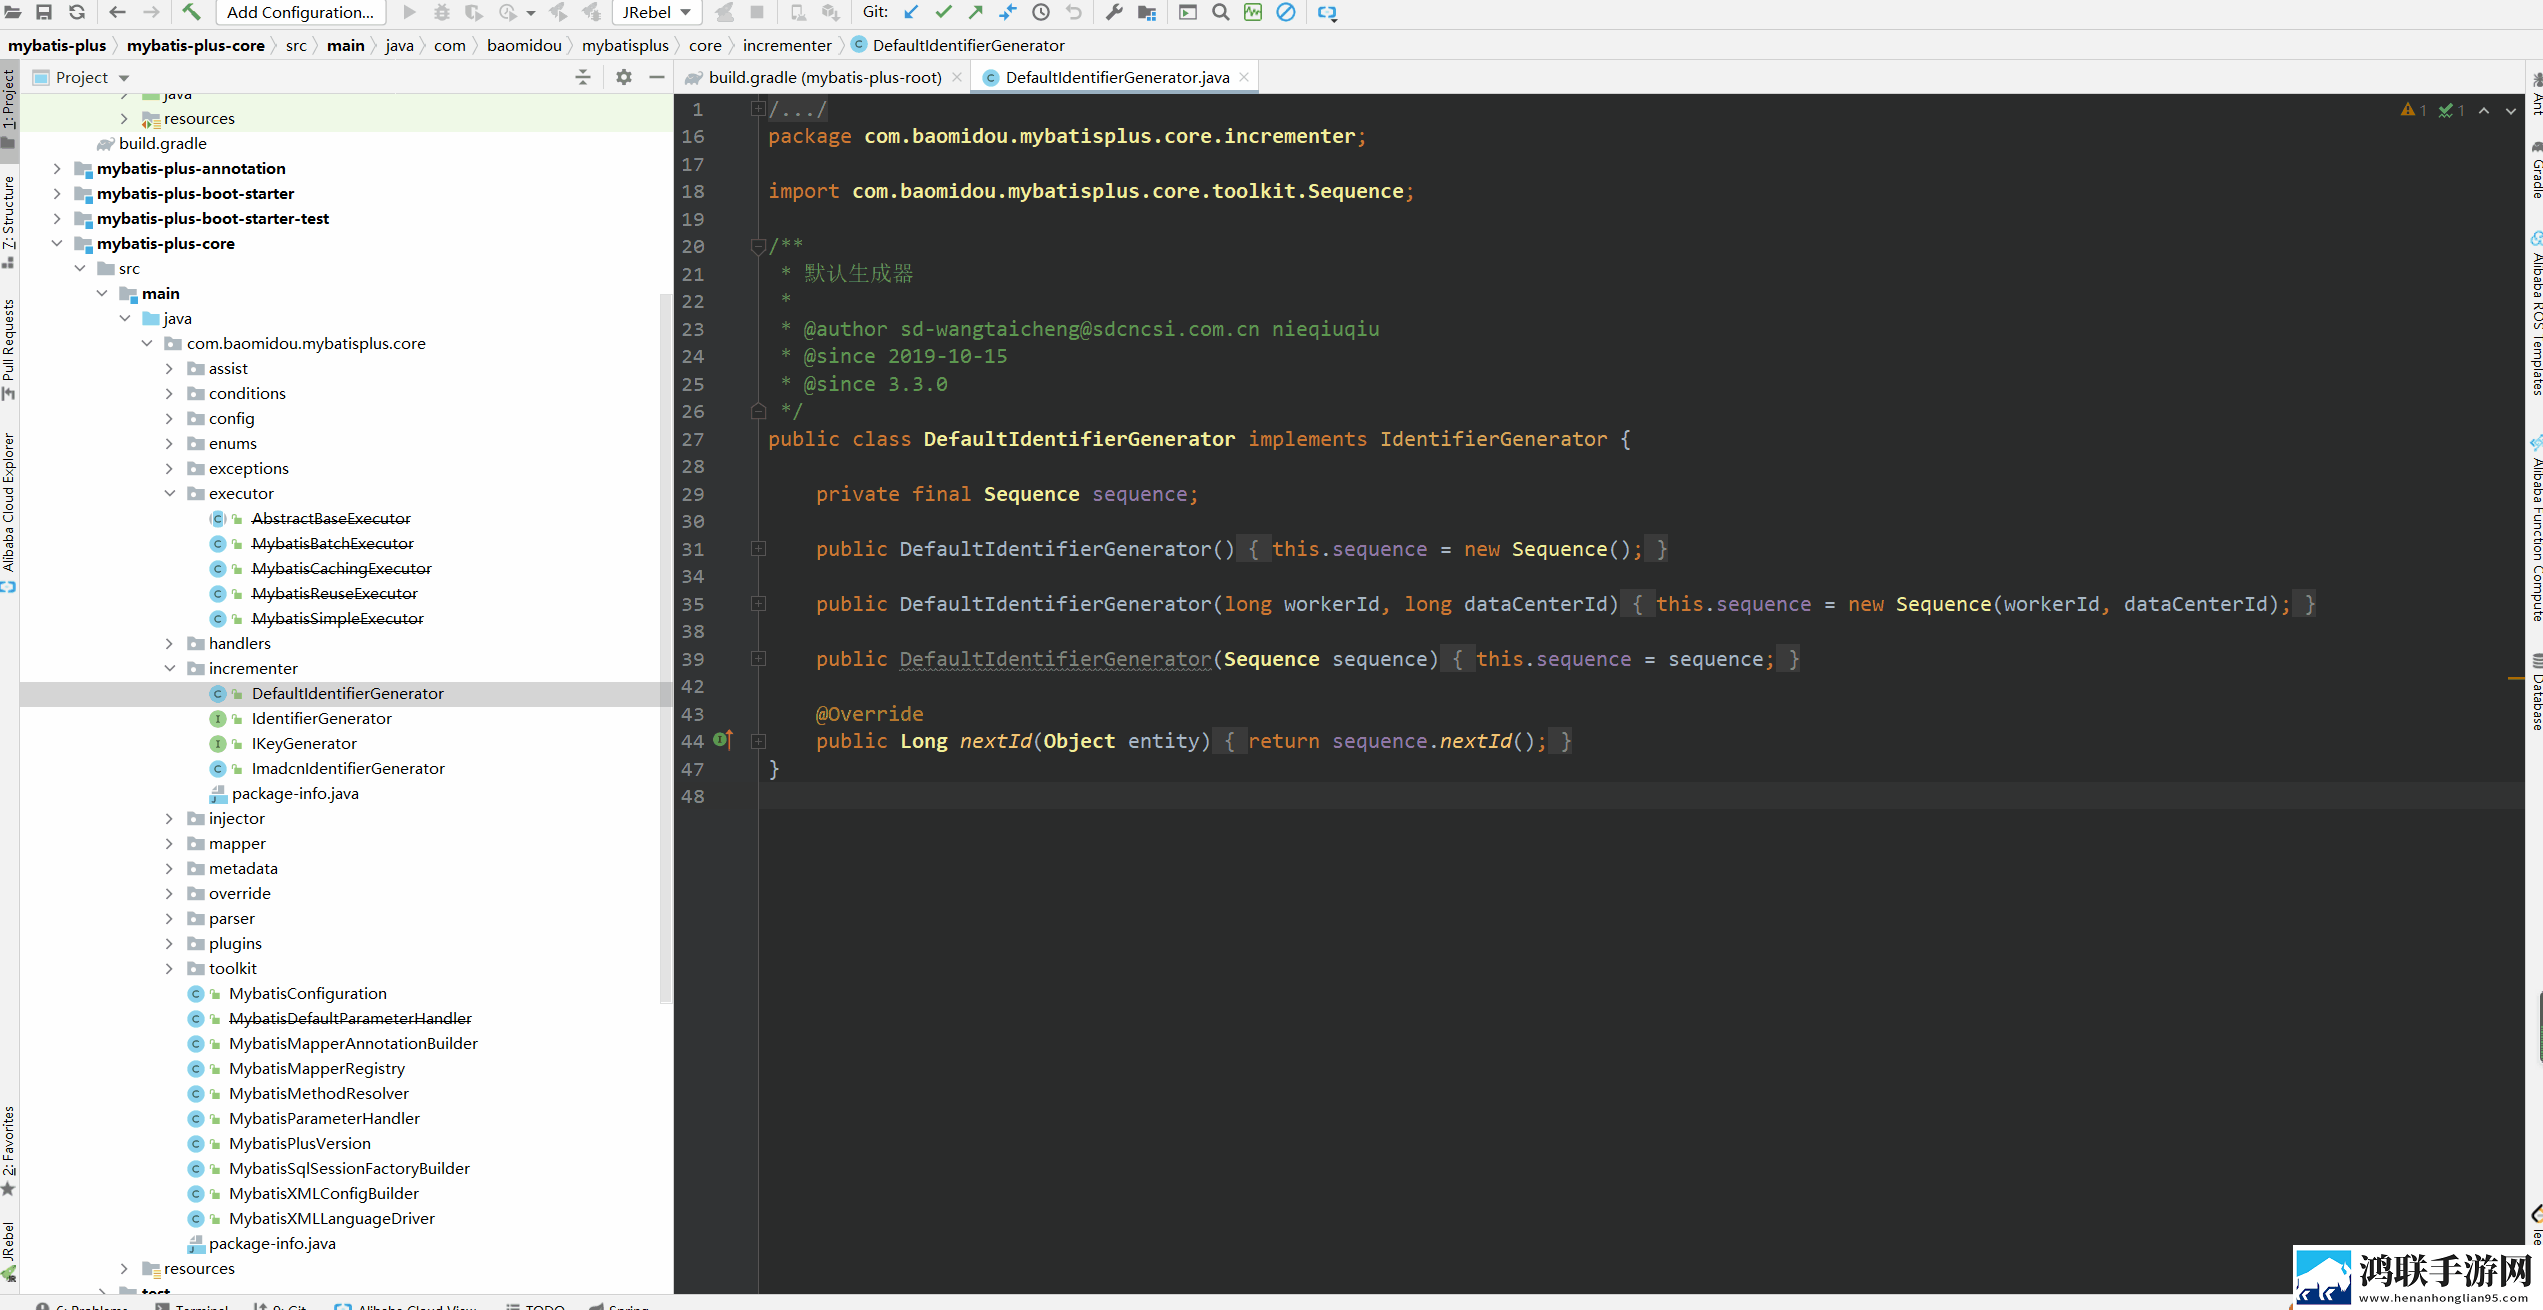Screen dimensions: 2543x1310
Task: Build project with the green hammer
Action: 191,12
